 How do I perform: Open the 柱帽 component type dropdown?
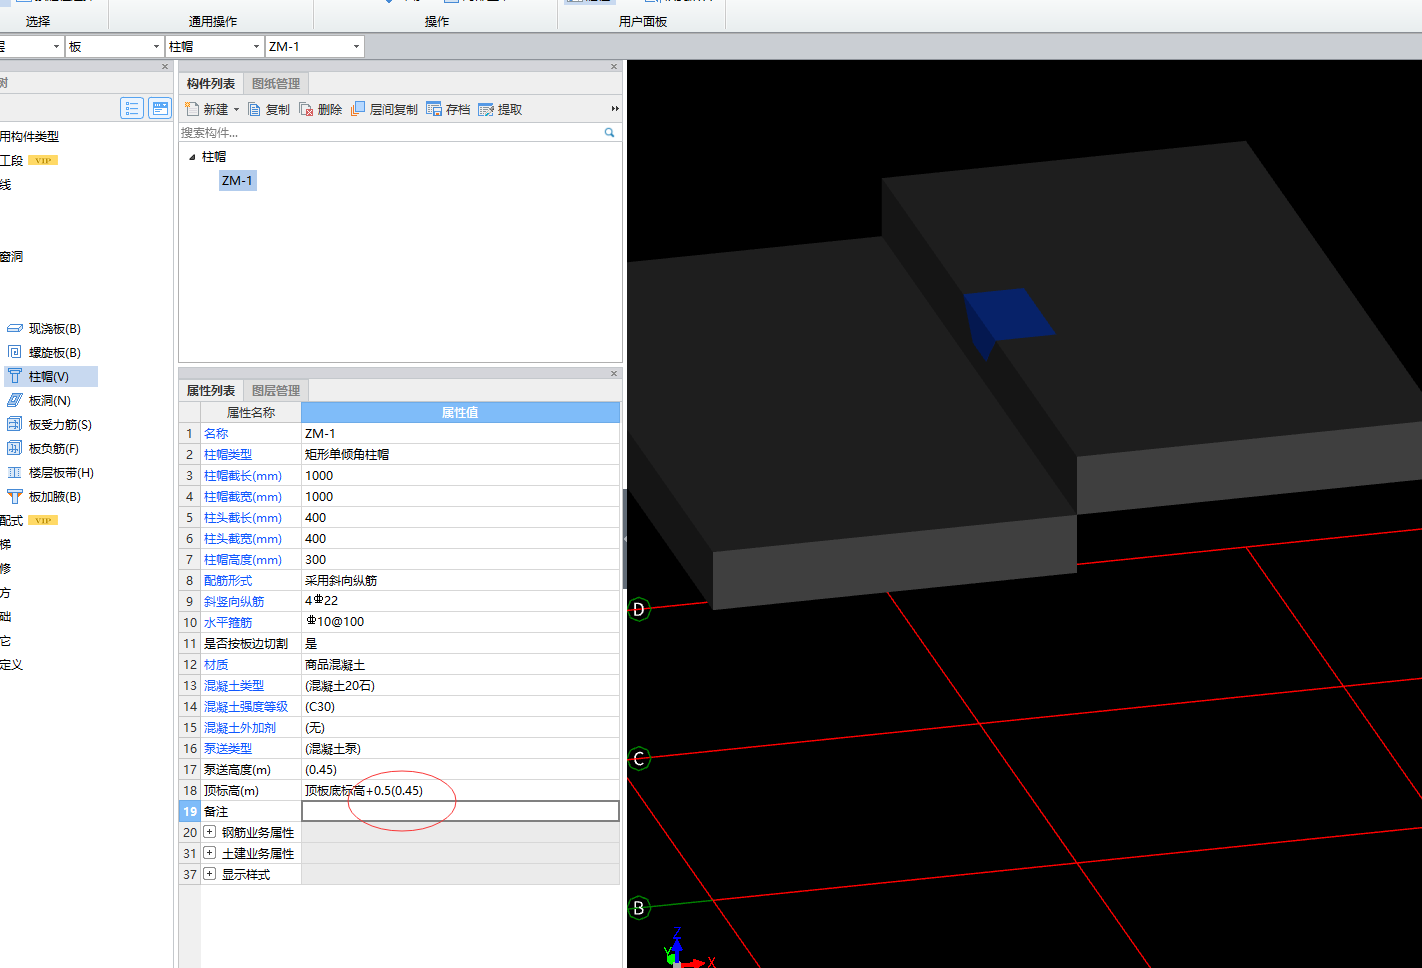256,47
